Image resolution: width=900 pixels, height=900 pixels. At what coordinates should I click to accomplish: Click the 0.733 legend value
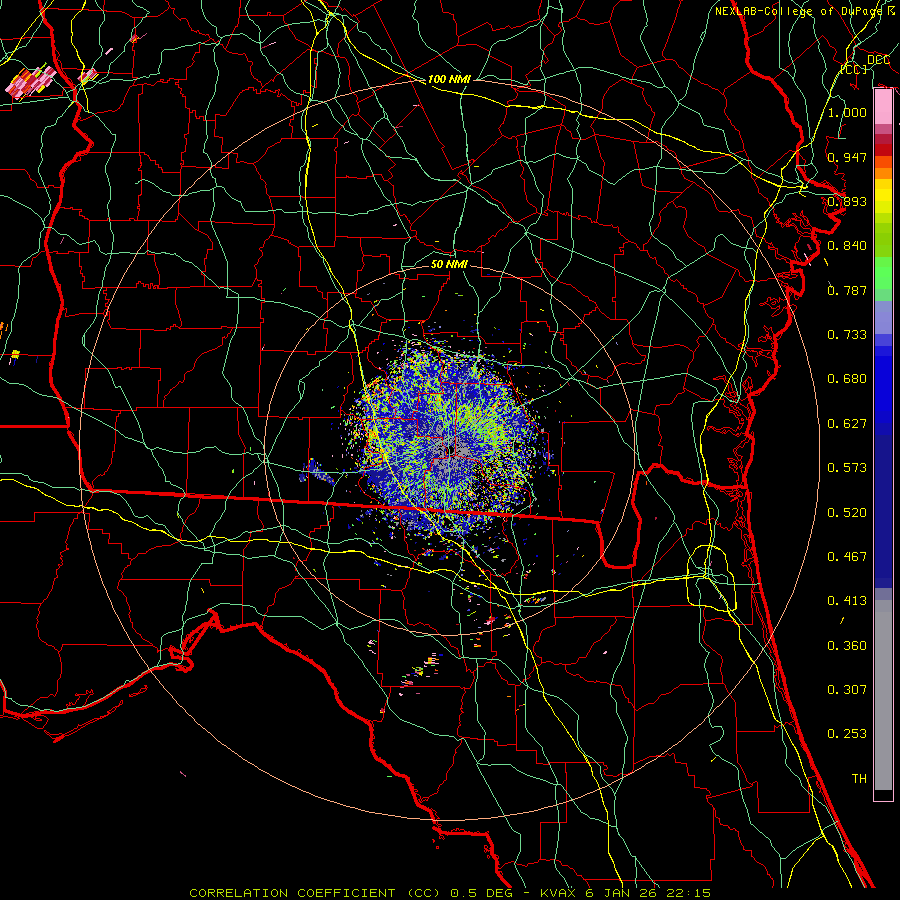pos(847,335)
